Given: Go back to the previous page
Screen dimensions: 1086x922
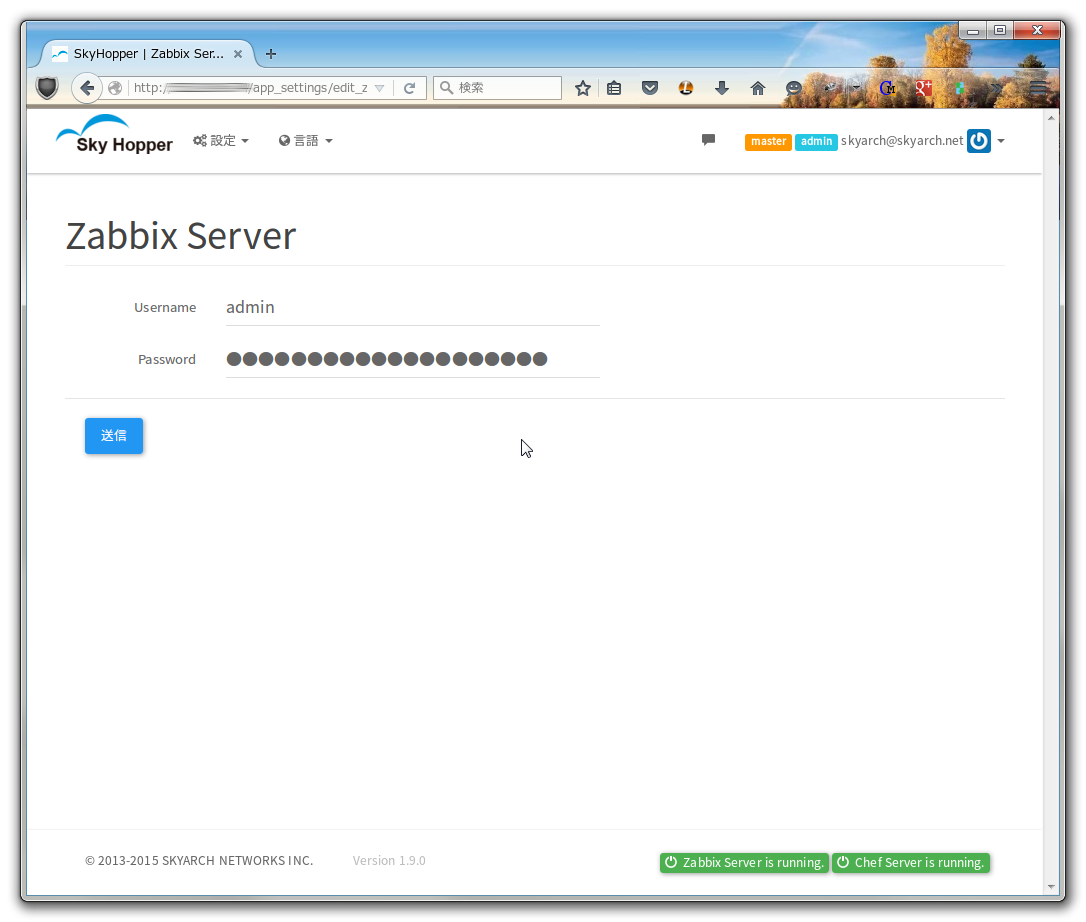Looking at the screenshot, I should tap(87, 88).
